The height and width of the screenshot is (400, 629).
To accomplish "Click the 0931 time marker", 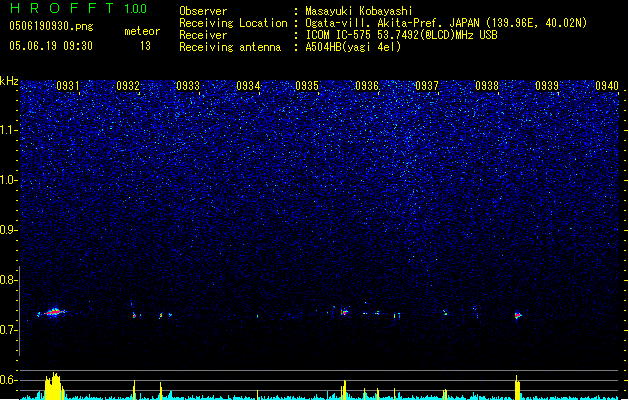I will 68,86.
